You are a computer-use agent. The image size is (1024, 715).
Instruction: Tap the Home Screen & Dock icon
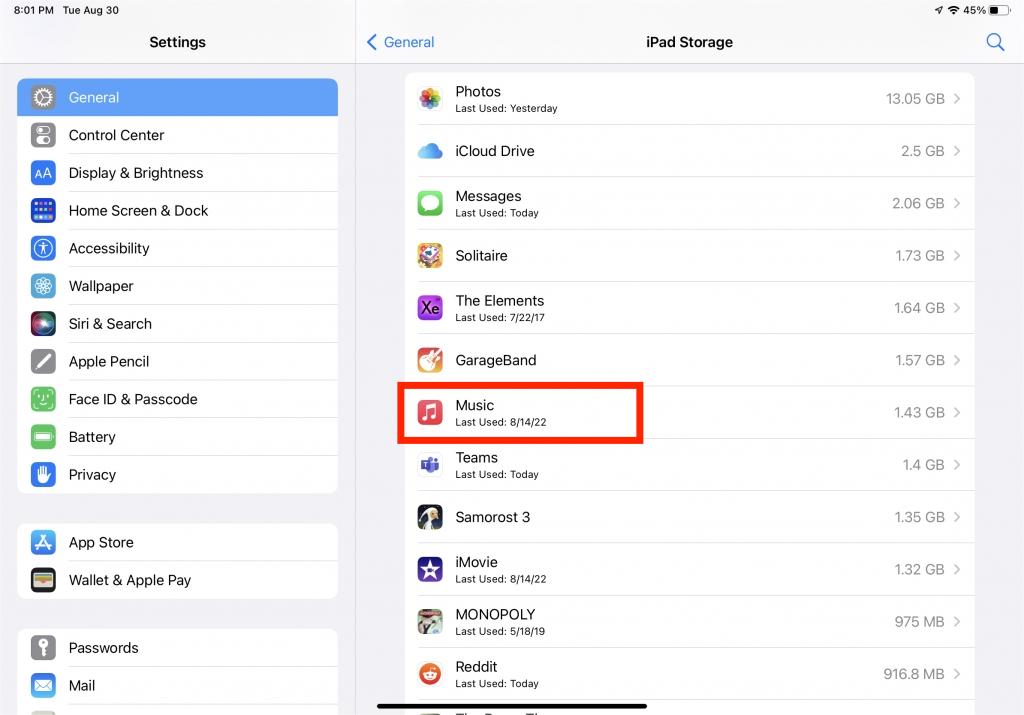tap(43, 210)
